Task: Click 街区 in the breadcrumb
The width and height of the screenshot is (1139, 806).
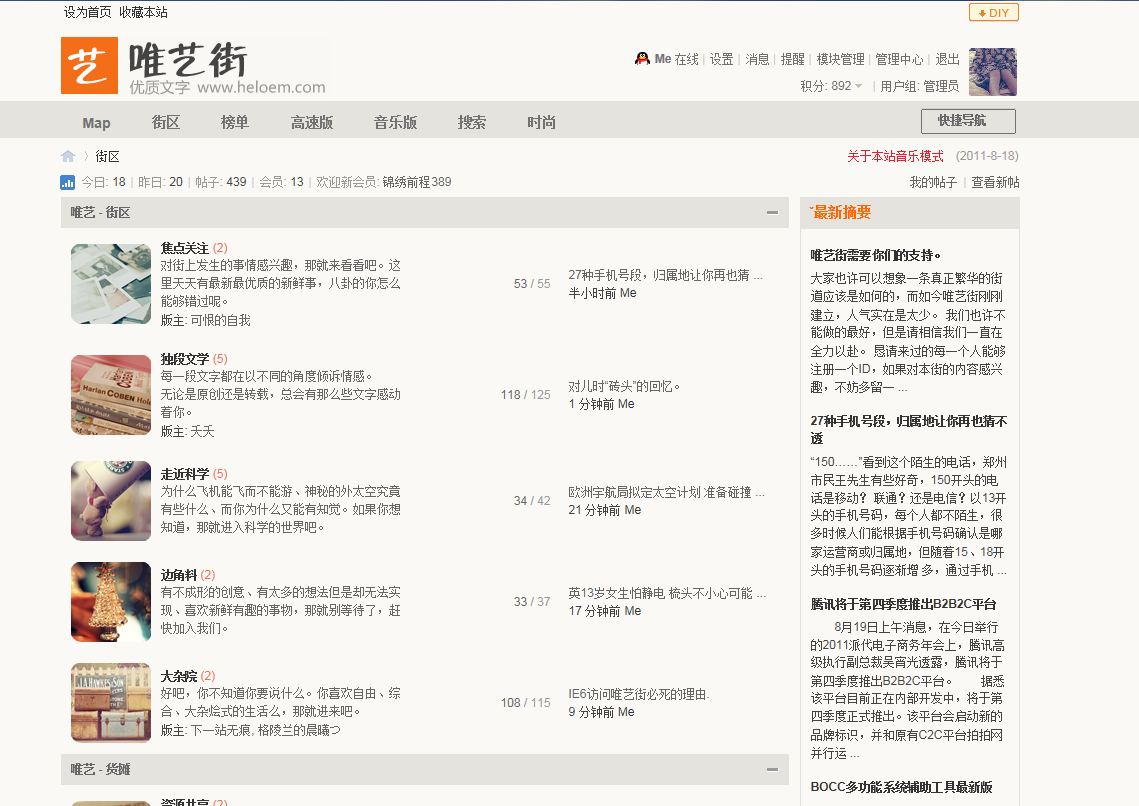Action: tap(108, 157)
